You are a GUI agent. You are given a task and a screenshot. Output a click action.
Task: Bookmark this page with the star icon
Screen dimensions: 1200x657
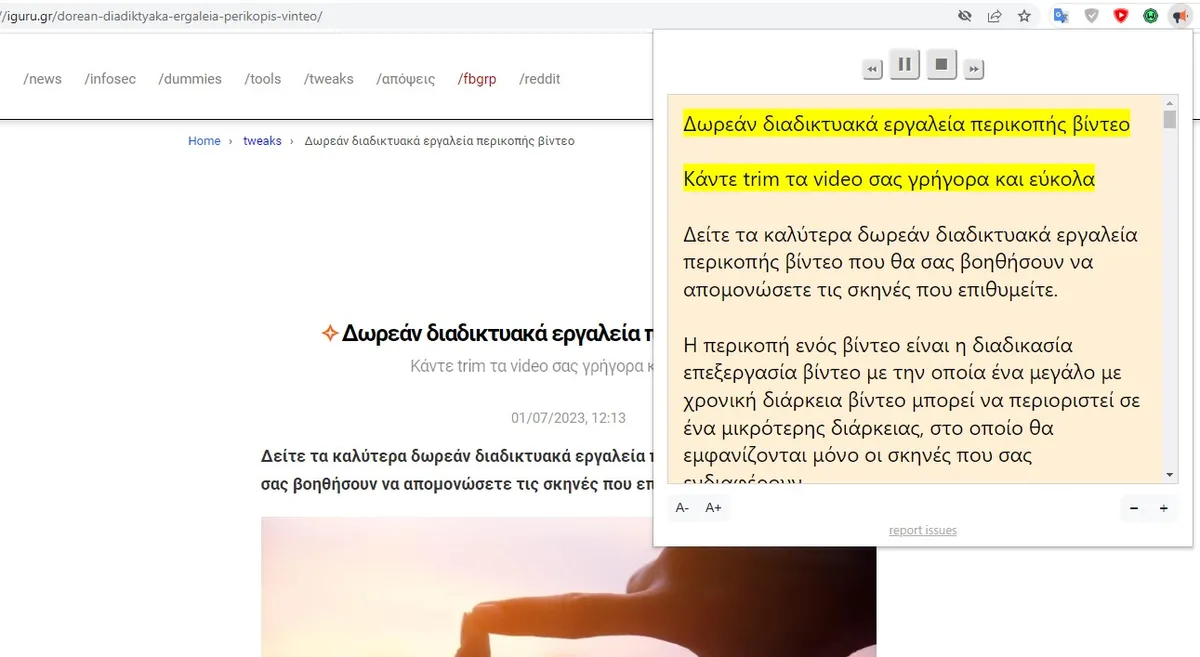click(1024, 16)
